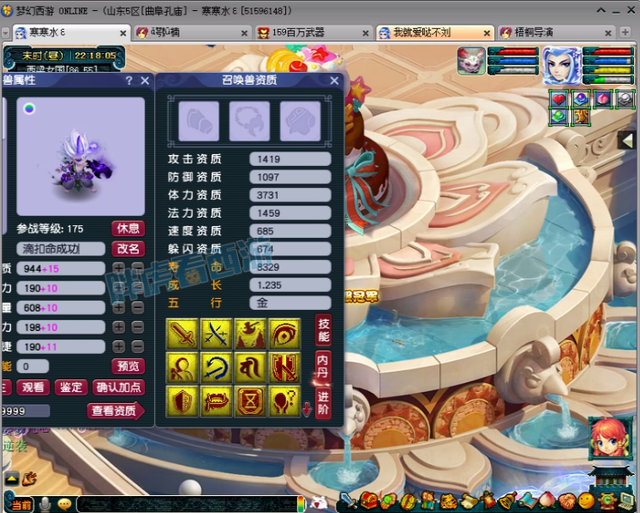Open help question mark in pet attributes panel
Image resolution: width=640 pixels, height=513 pixels.
(x=129, y=80)
